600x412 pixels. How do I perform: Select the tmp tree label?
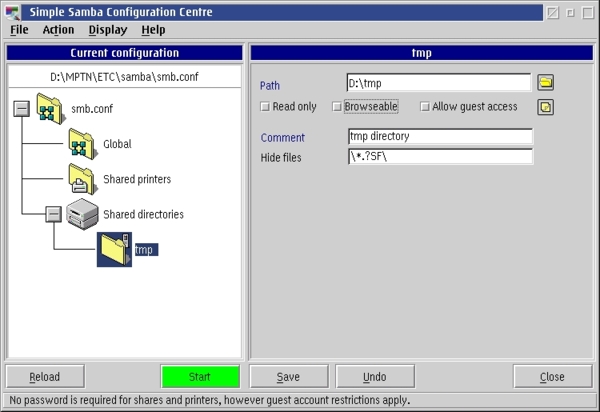(x=146, y=250)
